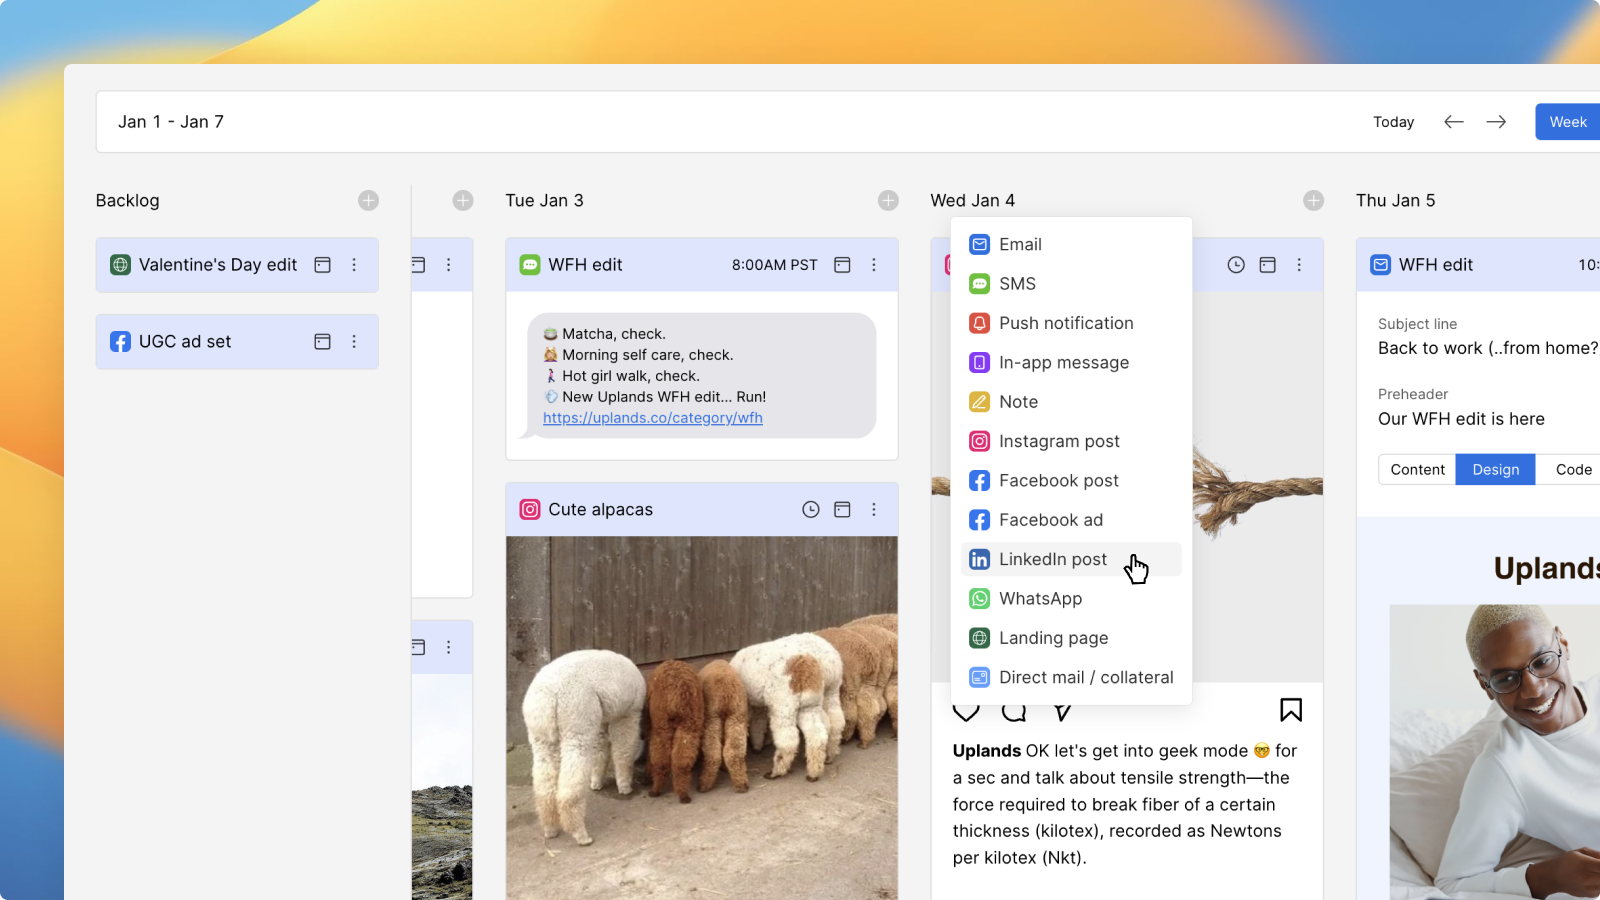Add item to Tue Jan 3 column
Viewport: 1600px width, 900px height.
click(888, 200)
